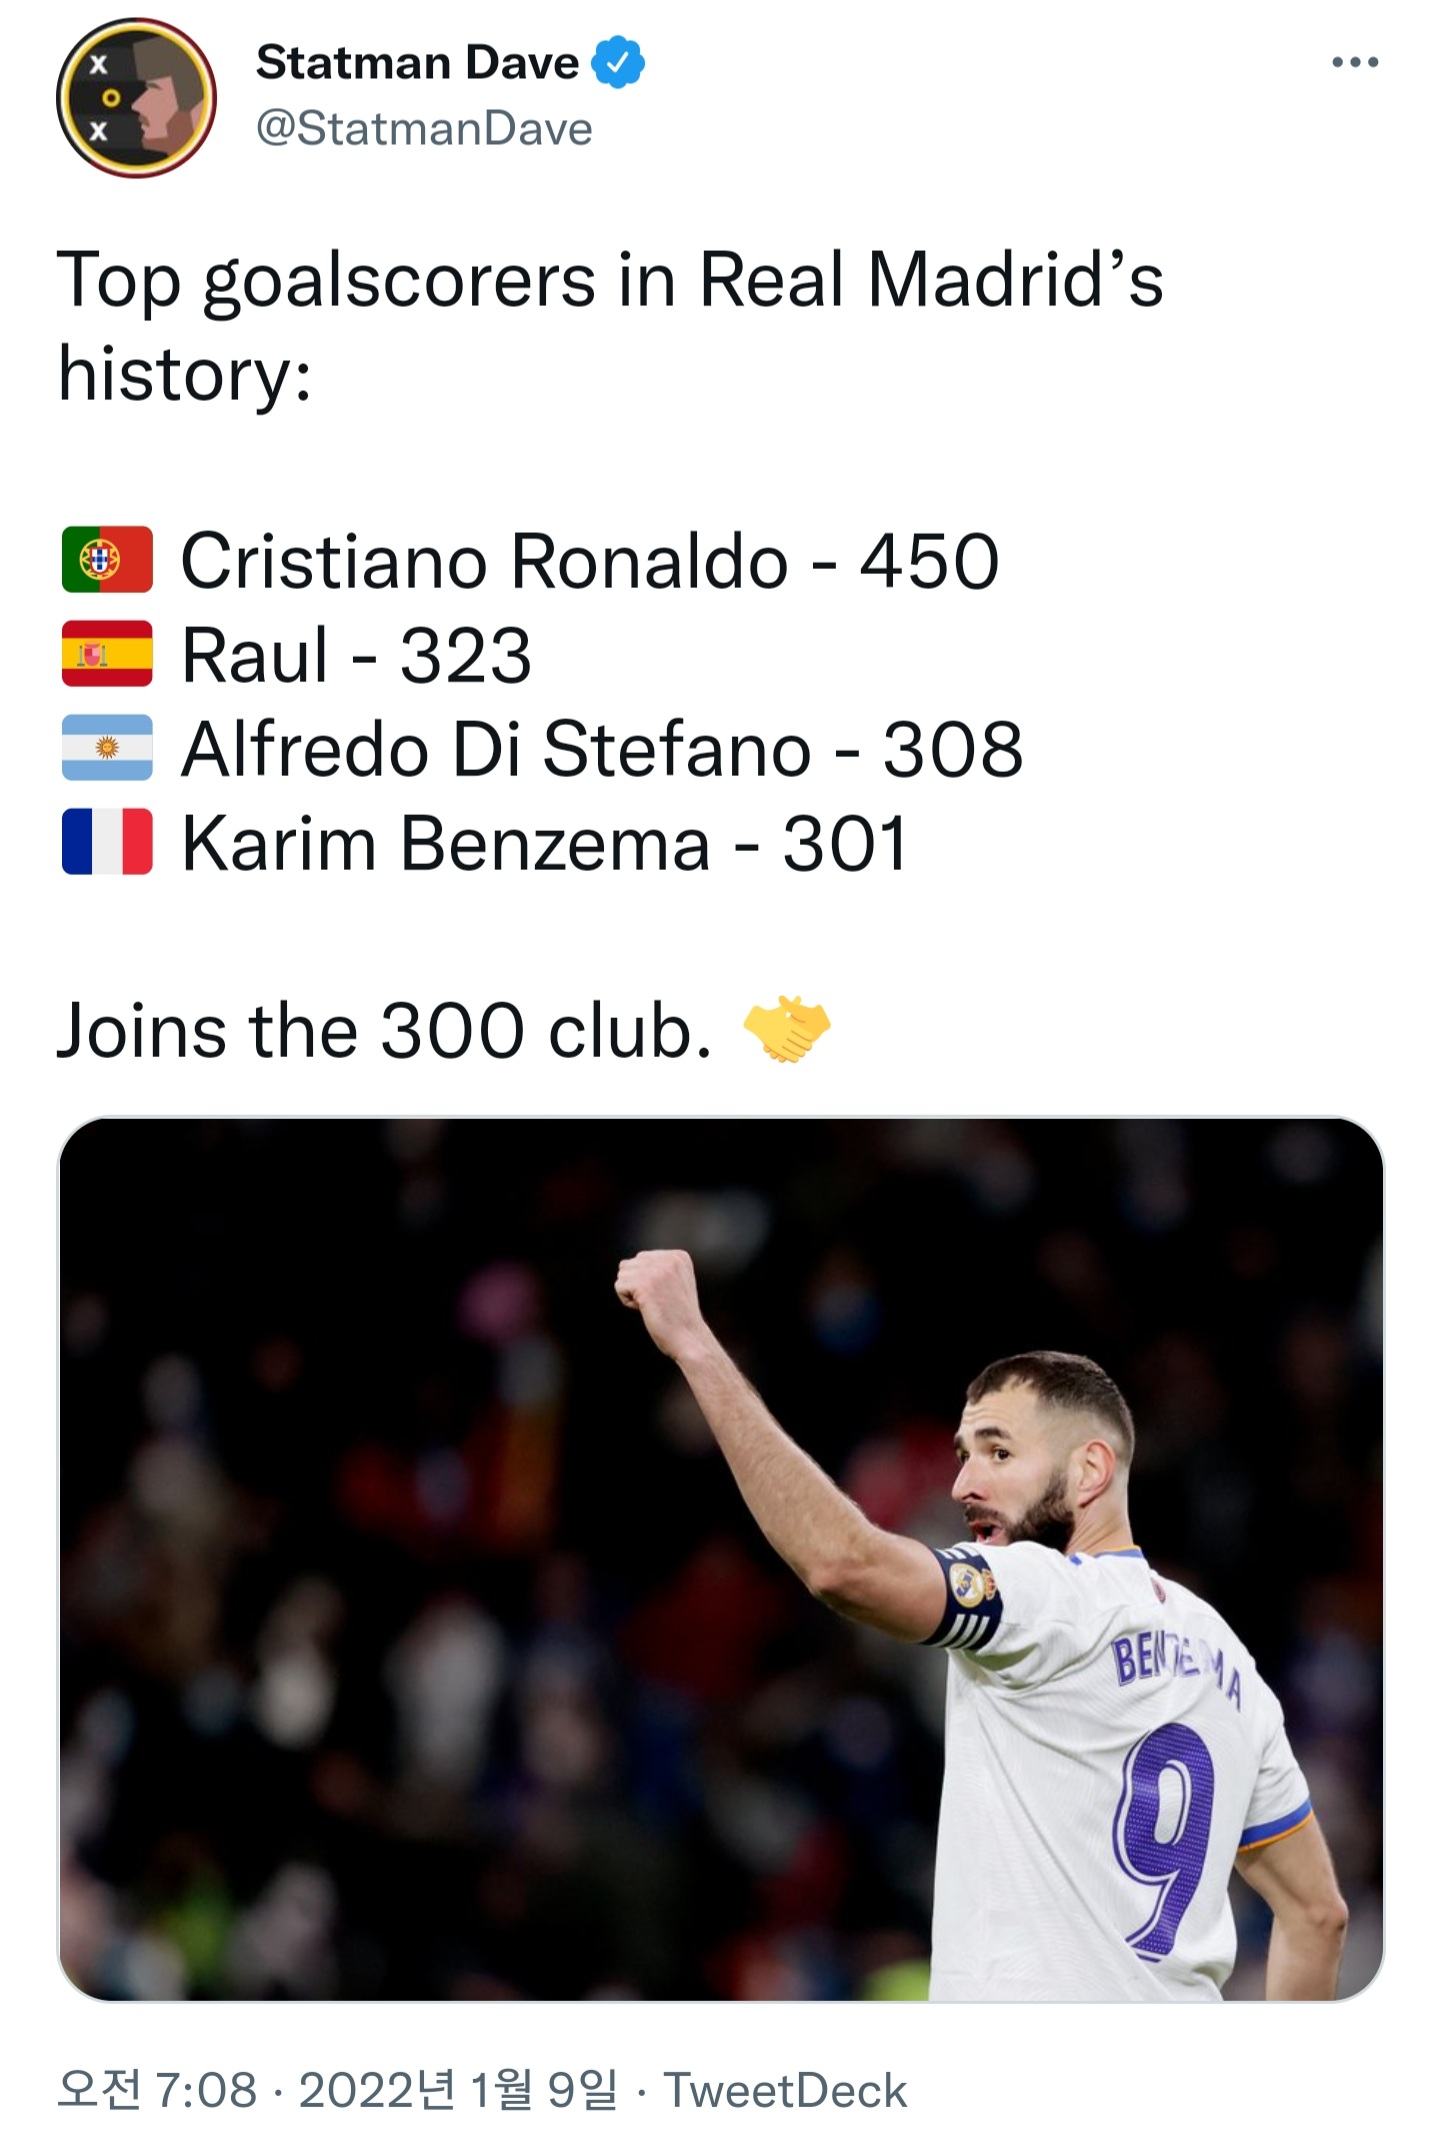Click the blue verified badge
The width and height of the screenshot is (1440, 2143).
point(618,62)
